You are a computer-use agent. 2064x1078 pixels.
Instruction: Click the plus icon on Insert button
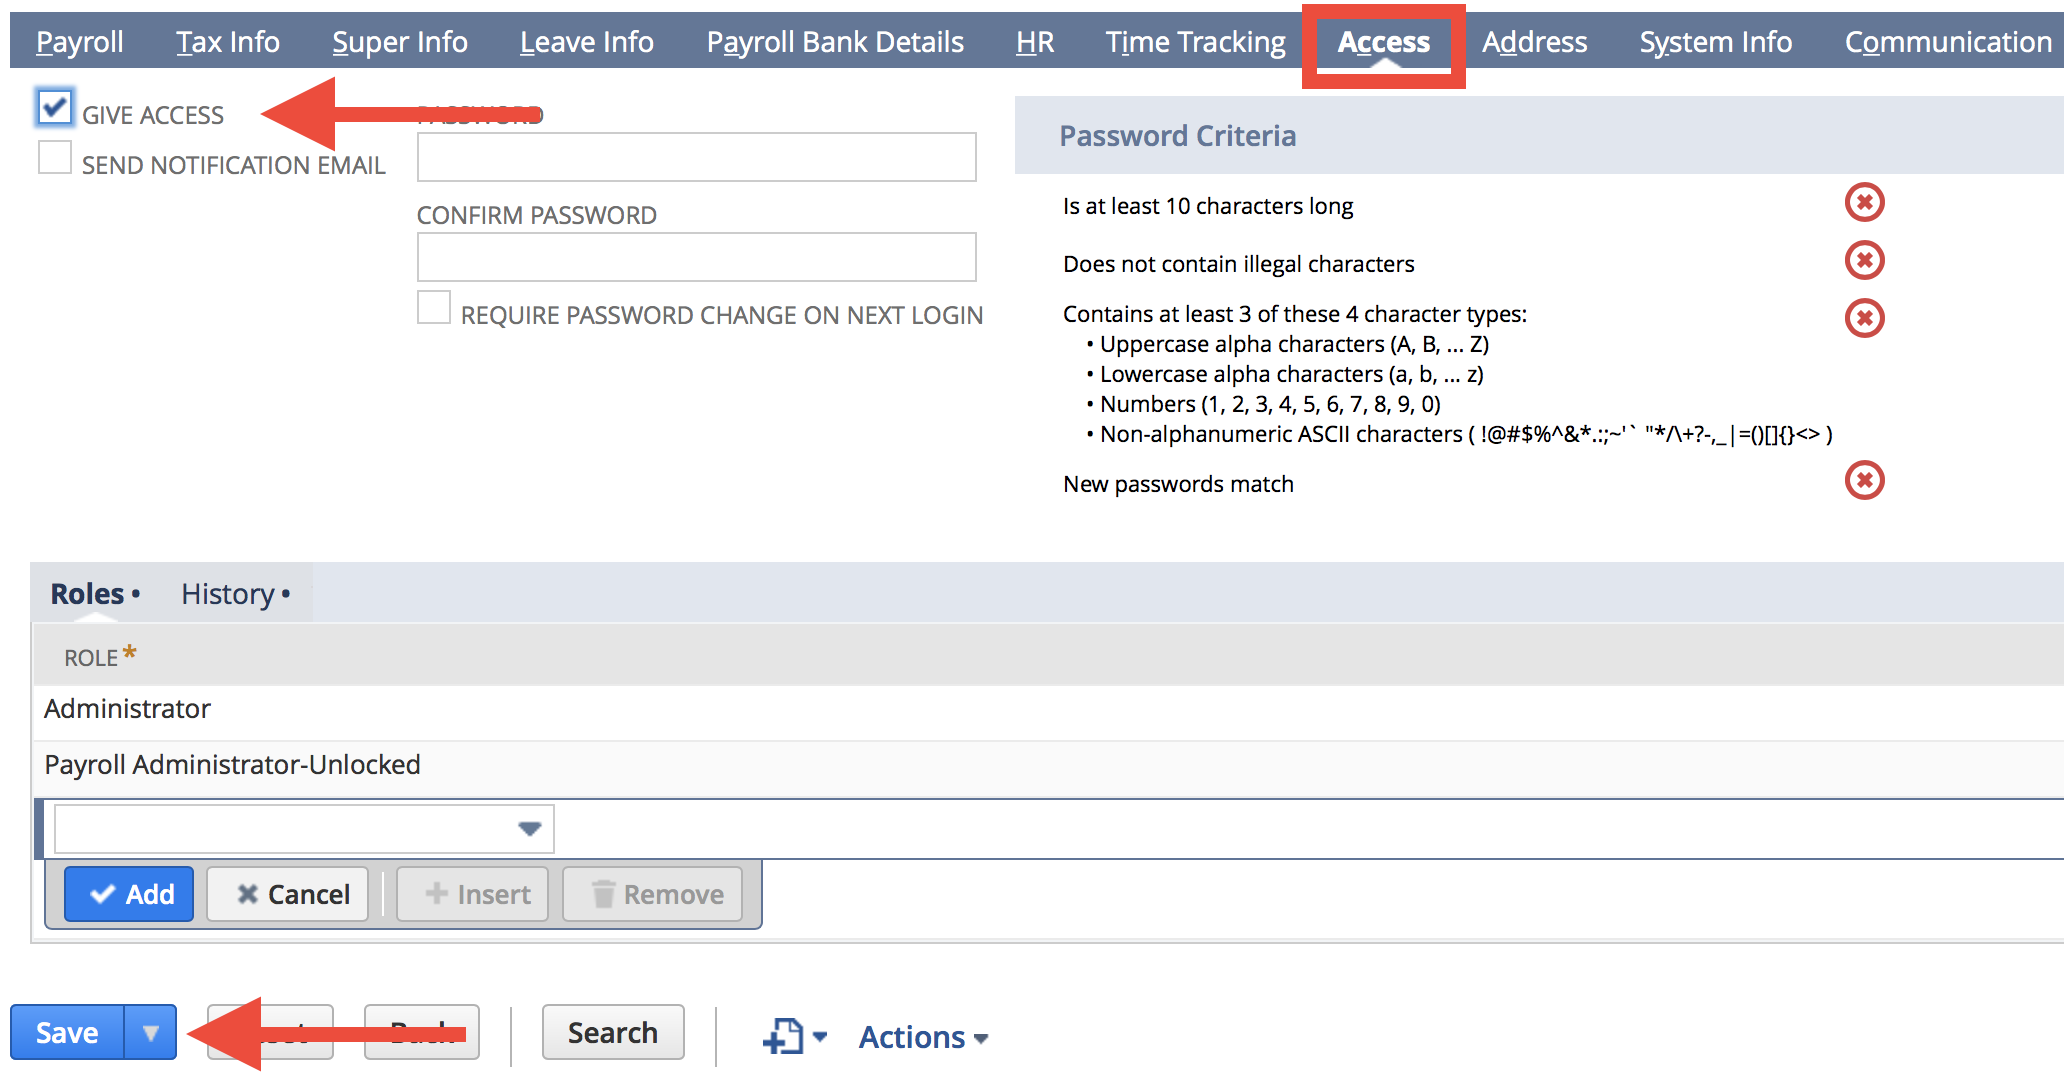coord(437,894)
